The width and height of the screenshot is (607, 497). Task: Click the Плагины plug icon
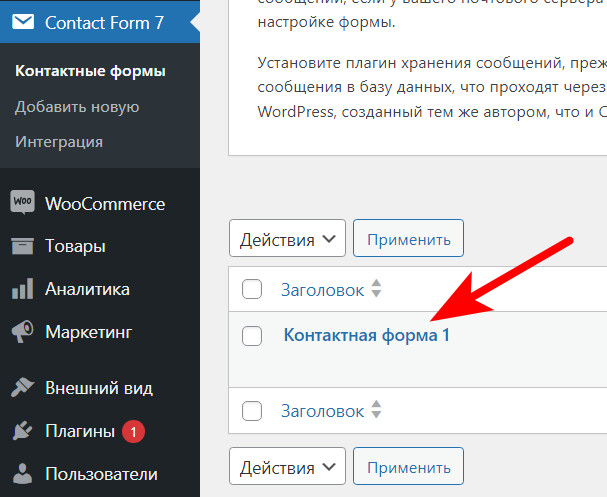click(22, 430)
